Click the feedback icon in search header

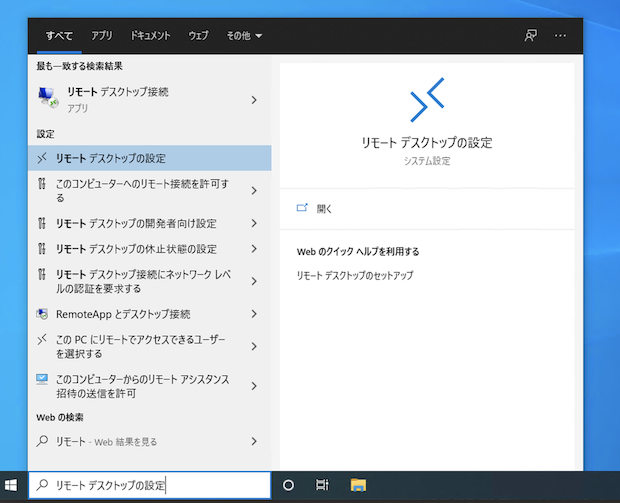click(x=531, y=36)
